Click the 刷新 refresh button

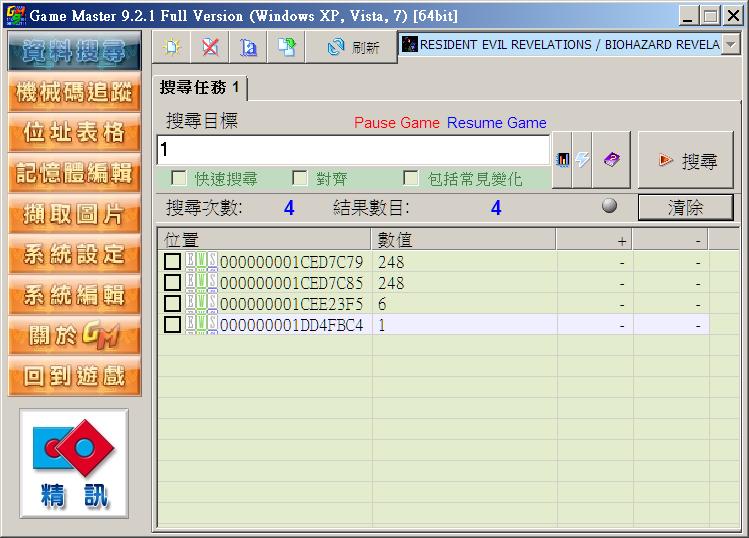click(354, 46)
